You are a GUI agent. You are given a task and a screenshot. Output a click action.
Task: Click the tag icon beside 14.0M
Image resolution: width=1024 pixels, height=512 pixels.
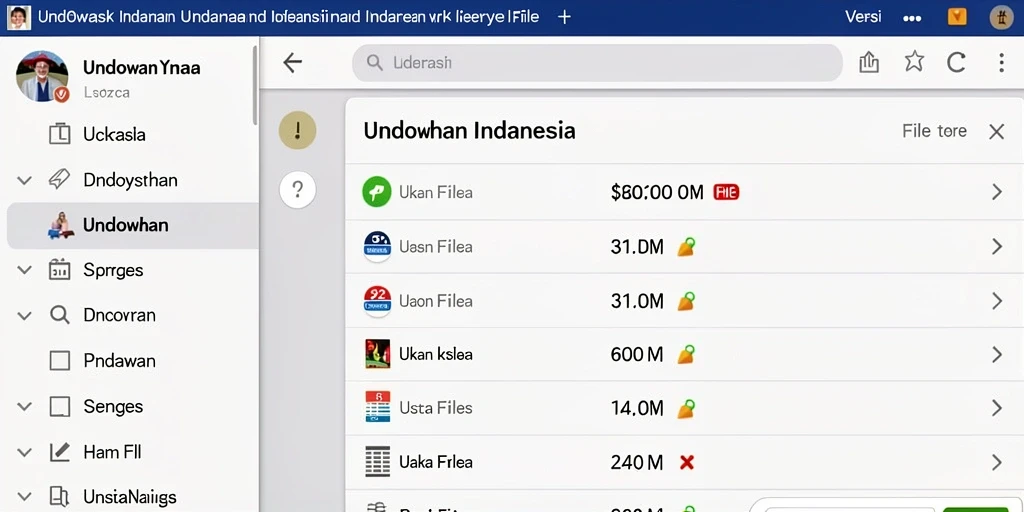(x=686, y=409)
